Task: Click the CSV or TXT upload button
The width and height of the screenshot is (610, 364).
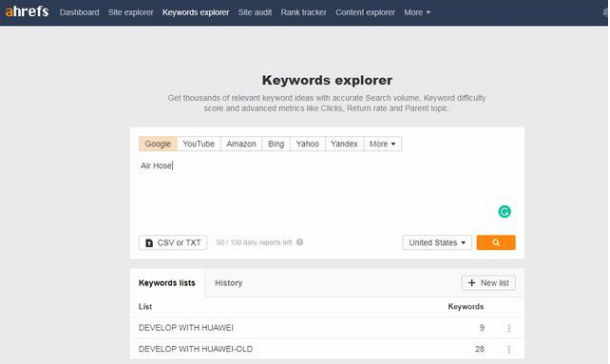Action: (x=173, y=242)
